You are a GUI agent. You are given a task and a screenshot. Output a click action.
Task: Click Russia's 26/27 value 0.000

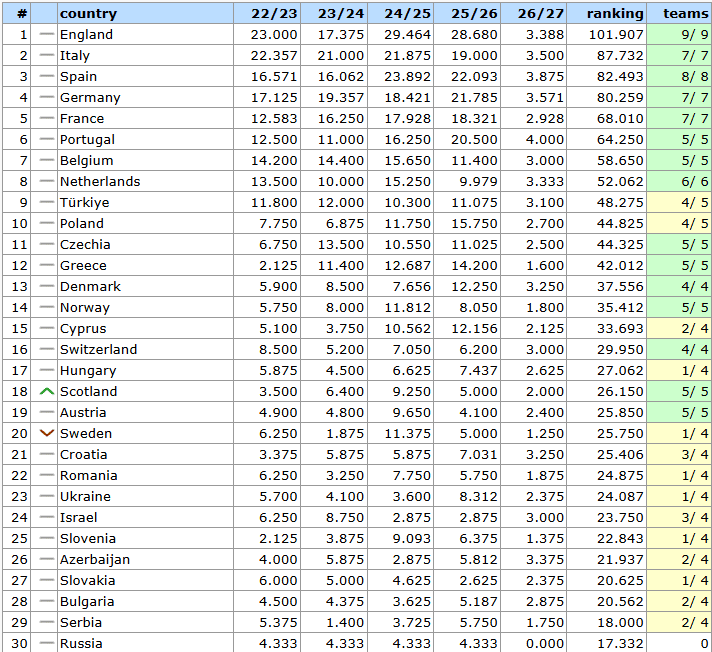[x=545, y=643]
